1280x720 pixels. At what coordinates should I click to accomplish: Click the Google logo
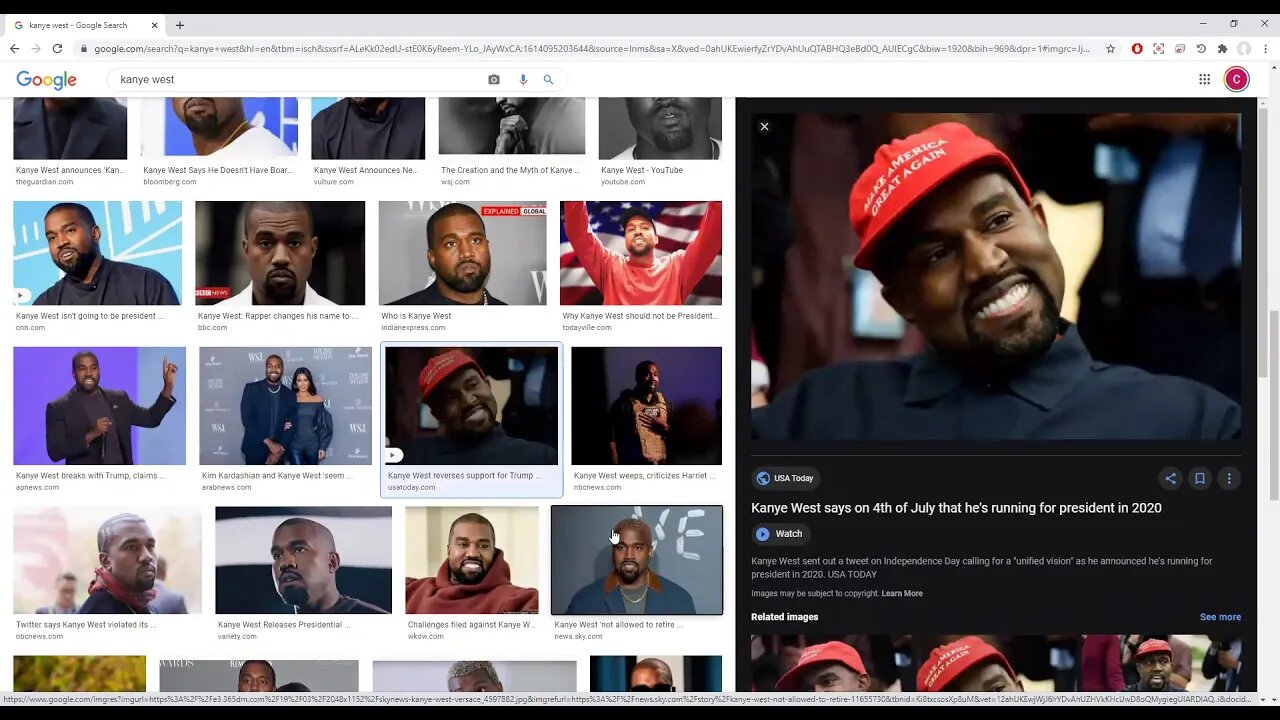(x=46, y=80)
